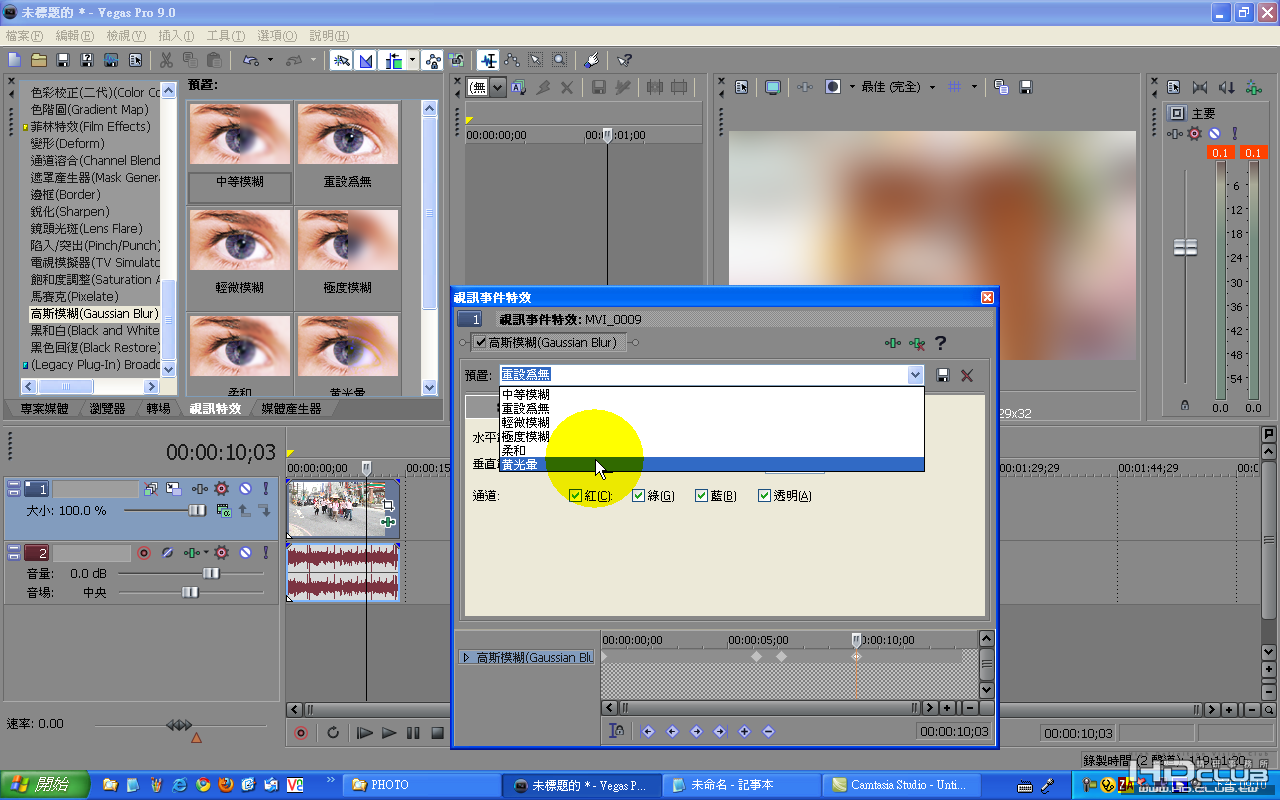Toggle the Alpha 透明(A) channel checkbox
Image resolution: width=1280 pixels, height=800 pixels.
pyautogui.click(x=765, y=496)
